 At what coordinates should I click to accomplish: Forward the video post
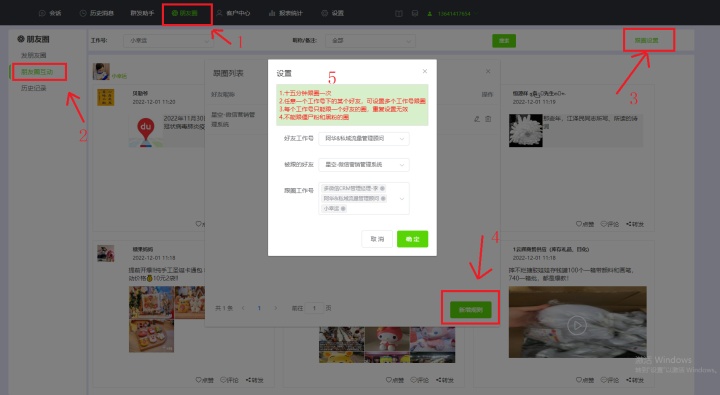635,380
